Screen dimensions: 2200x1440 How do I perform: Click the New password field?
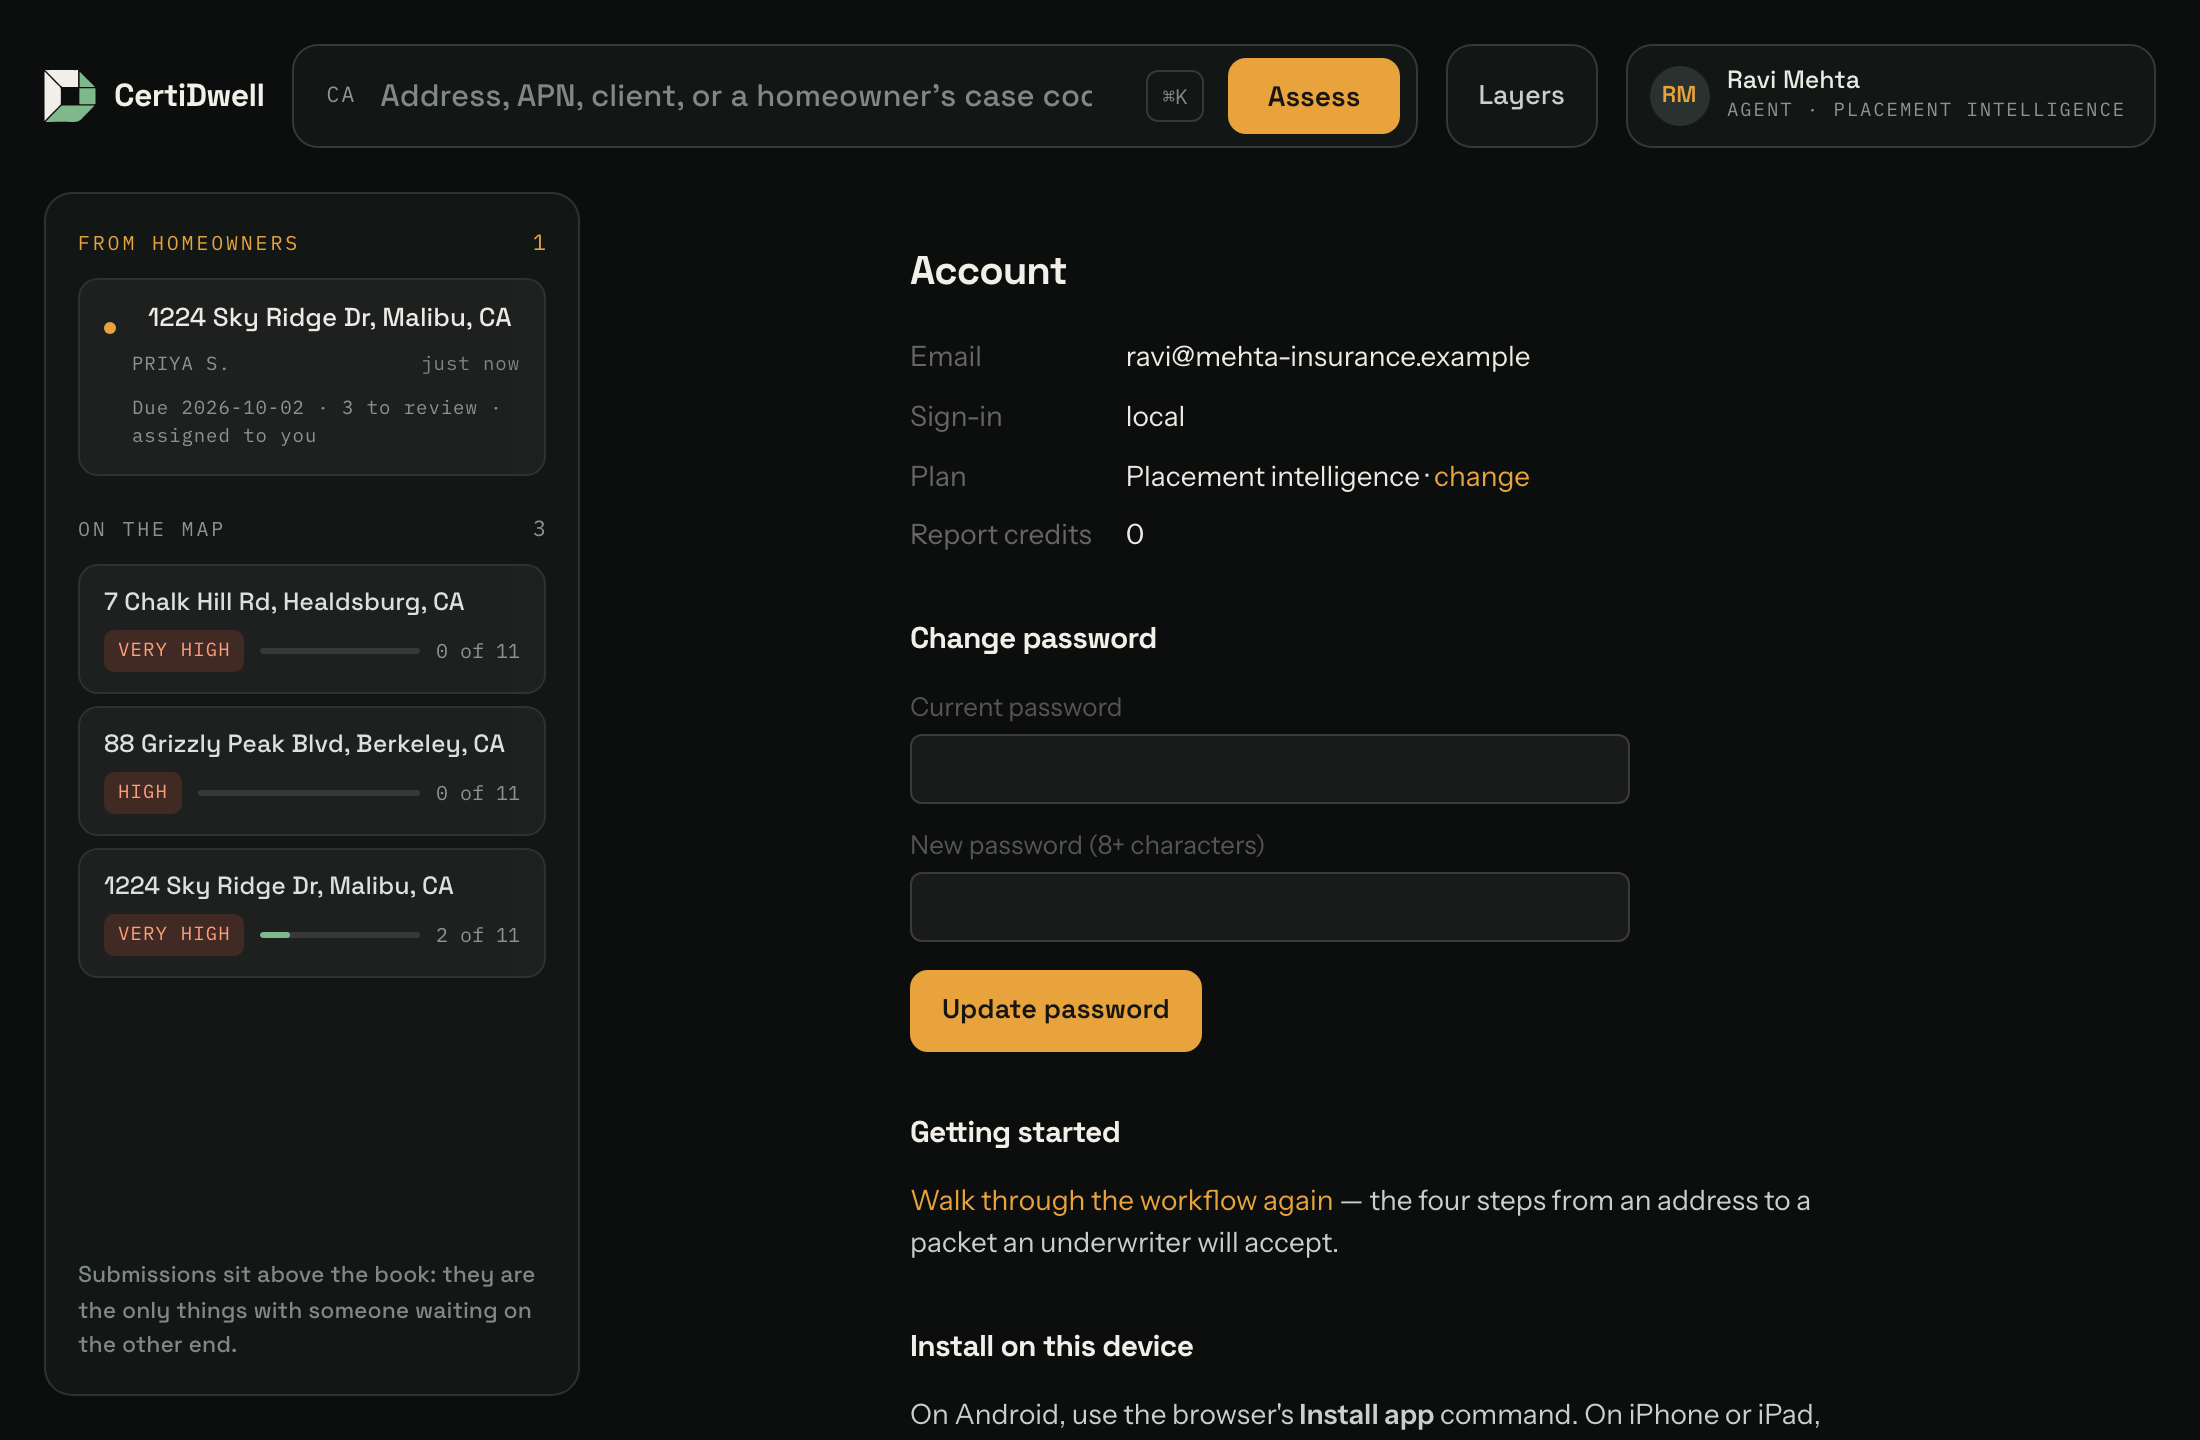(1269, 907)
